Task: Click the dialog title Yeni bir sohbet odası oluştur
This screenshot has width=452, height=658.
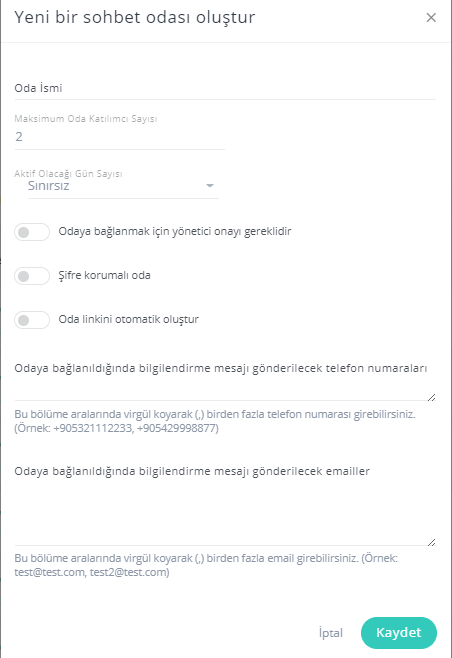Action: [135, 17]
